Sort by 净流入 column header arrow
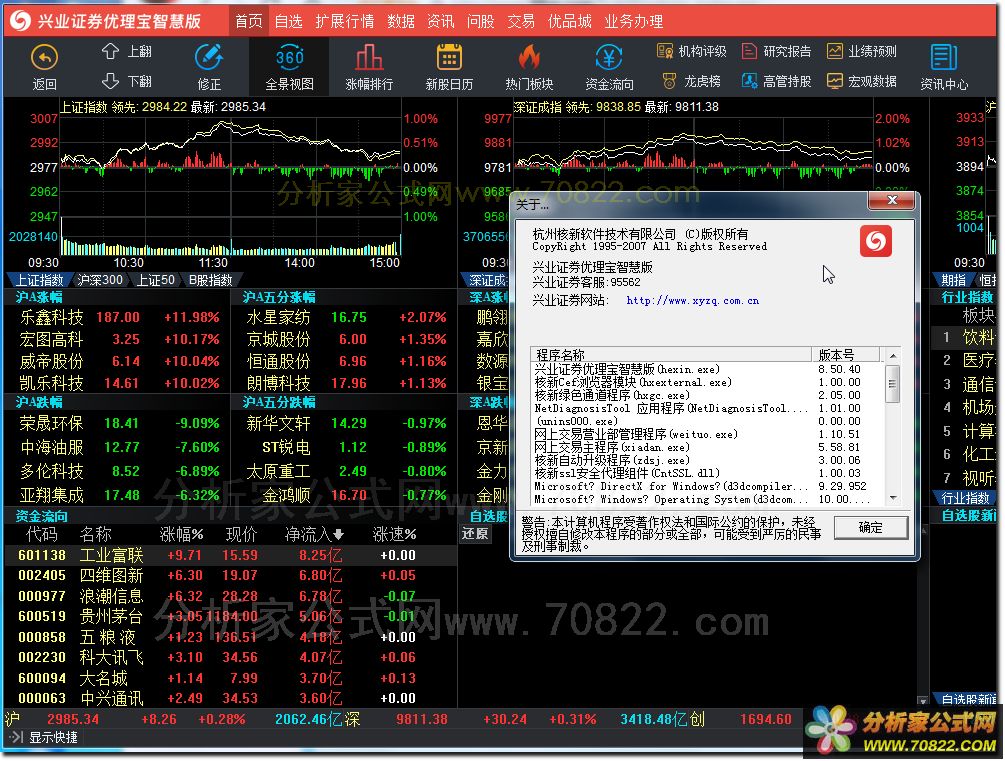 click(339, 535)
